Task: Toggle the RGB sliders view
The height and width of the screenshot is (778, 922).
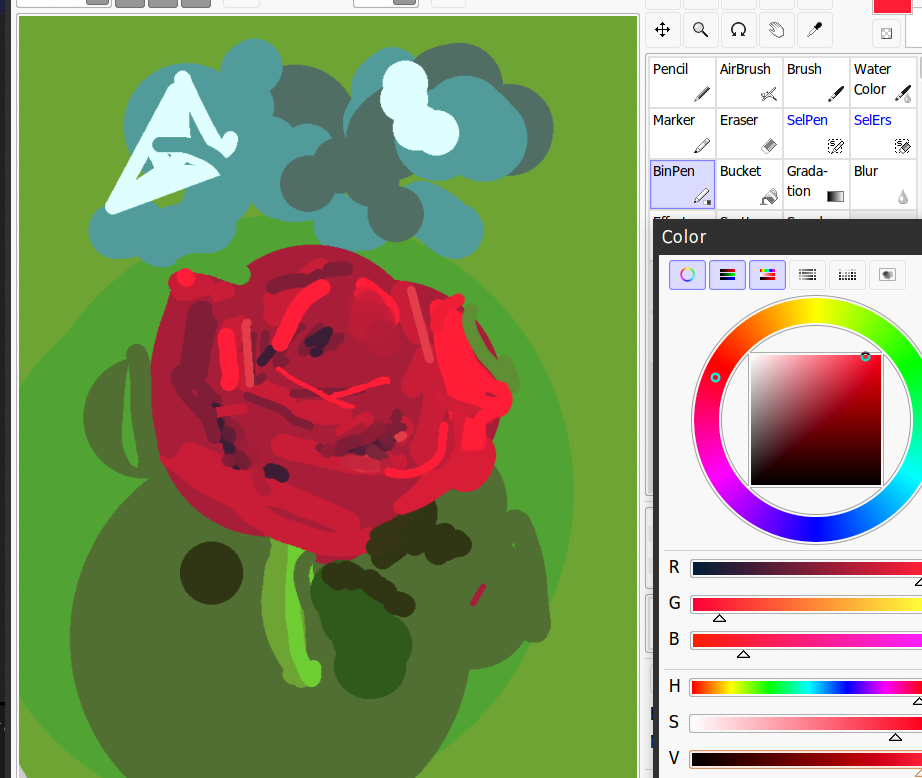Action: click(x=727, y=275)
